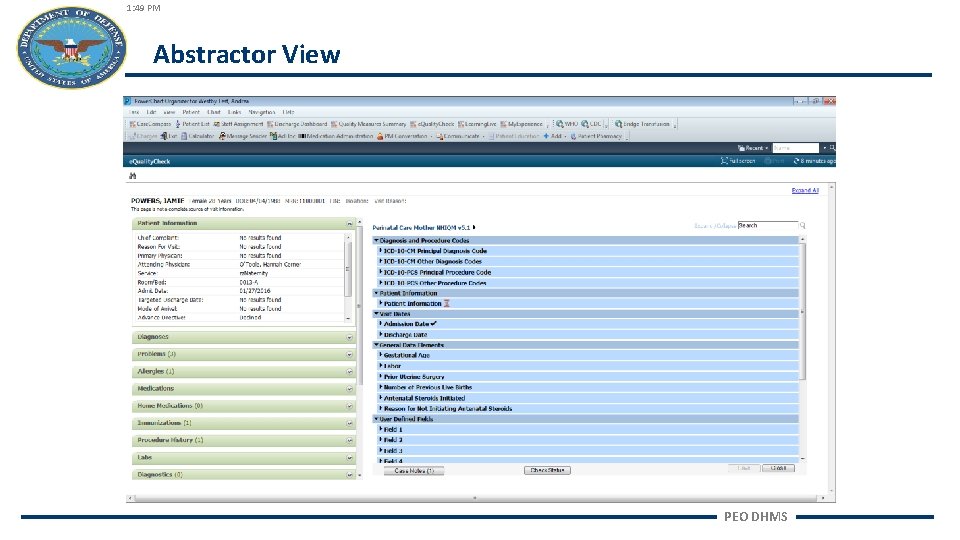Open Message Sender
Screen dimensions: 960x540
tap(242, 136)
